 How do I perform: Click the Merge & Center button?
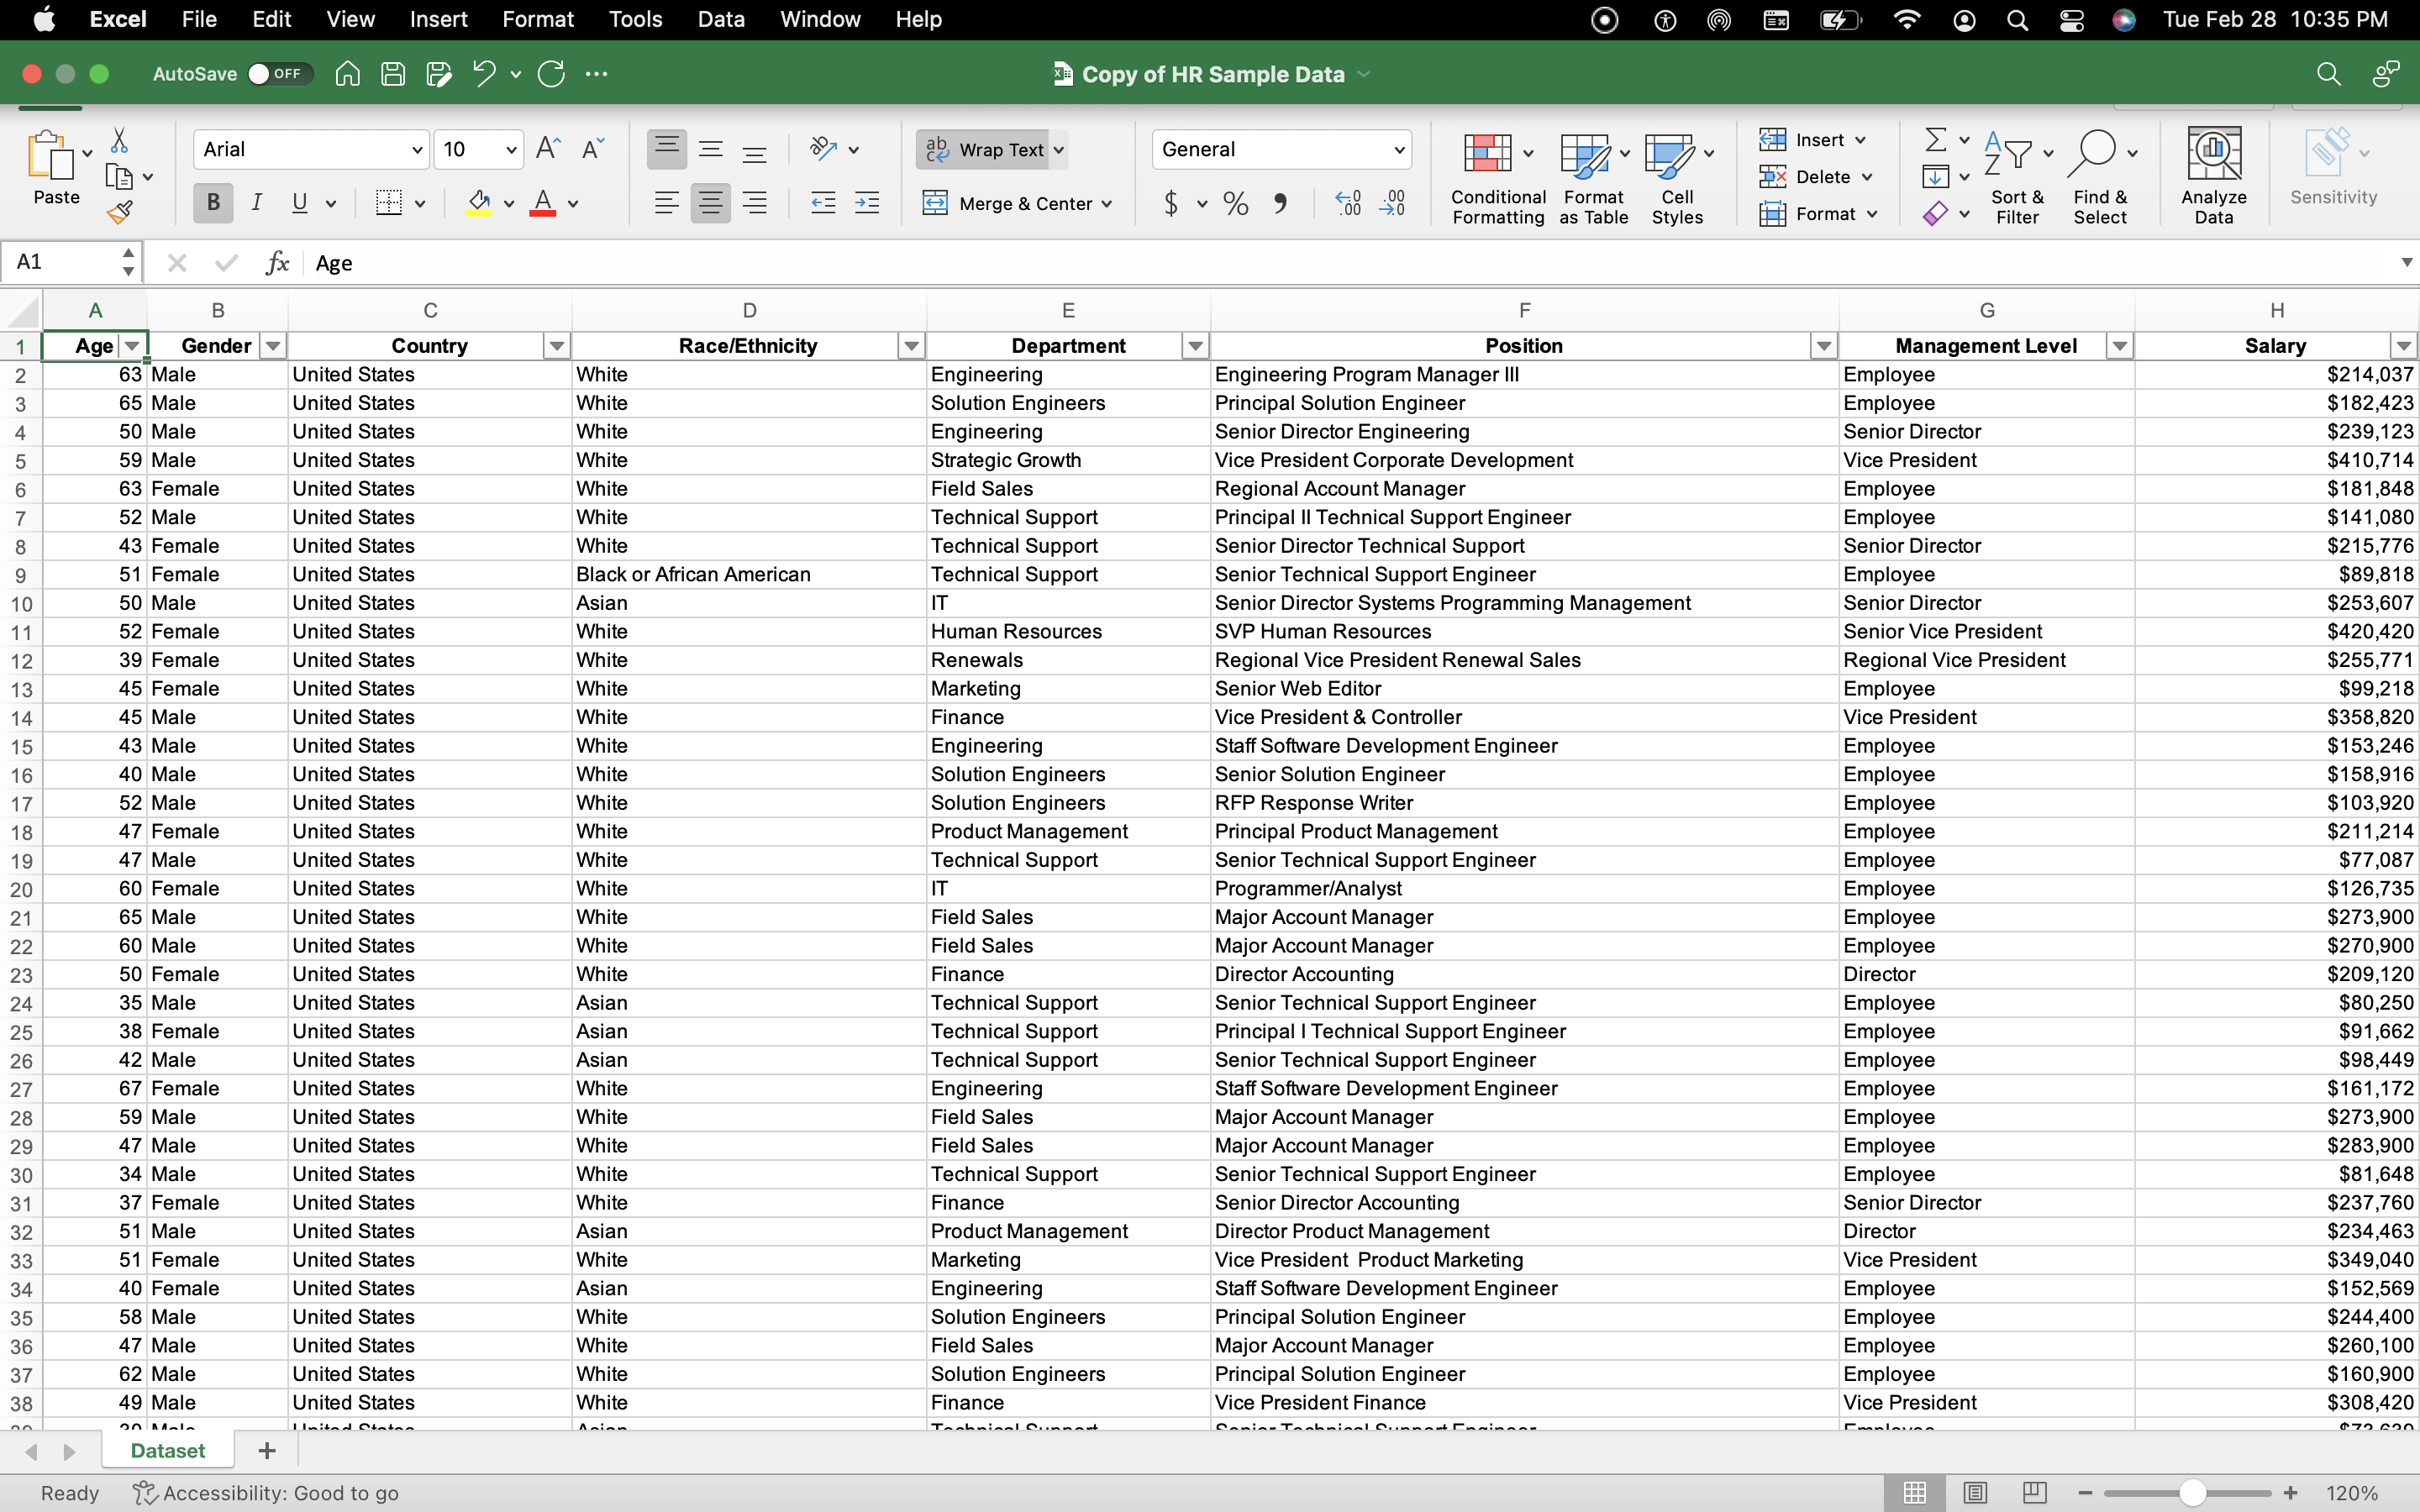coord(1017,203)
